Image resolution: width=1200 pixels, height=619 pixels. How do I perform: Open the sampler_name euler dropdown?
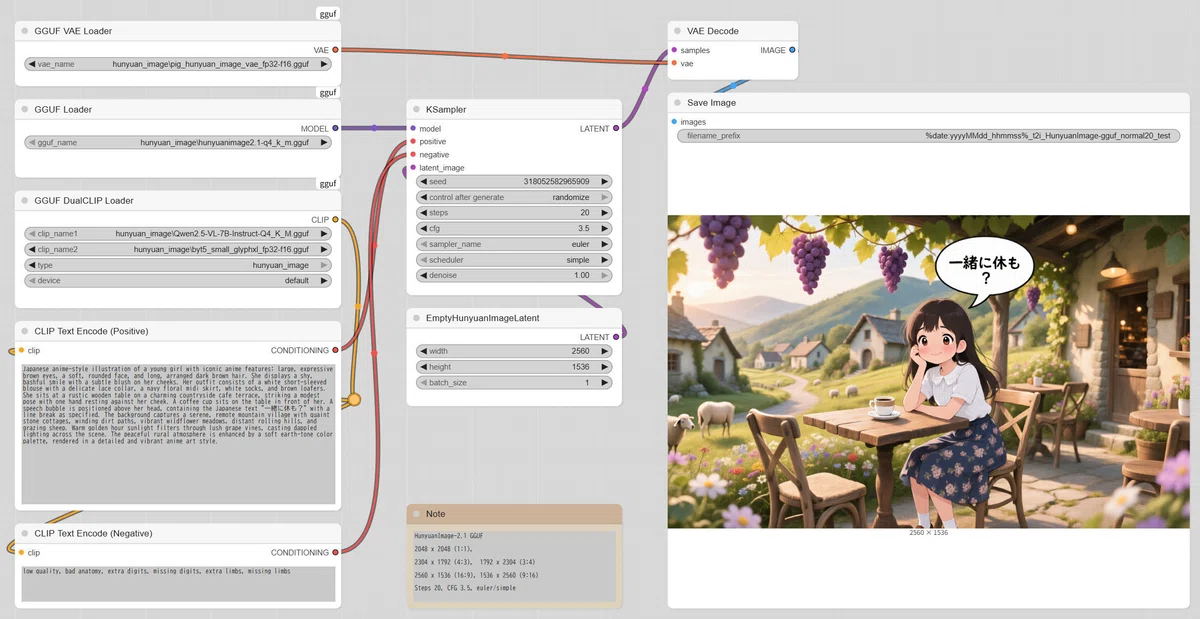tap(514, 244)
